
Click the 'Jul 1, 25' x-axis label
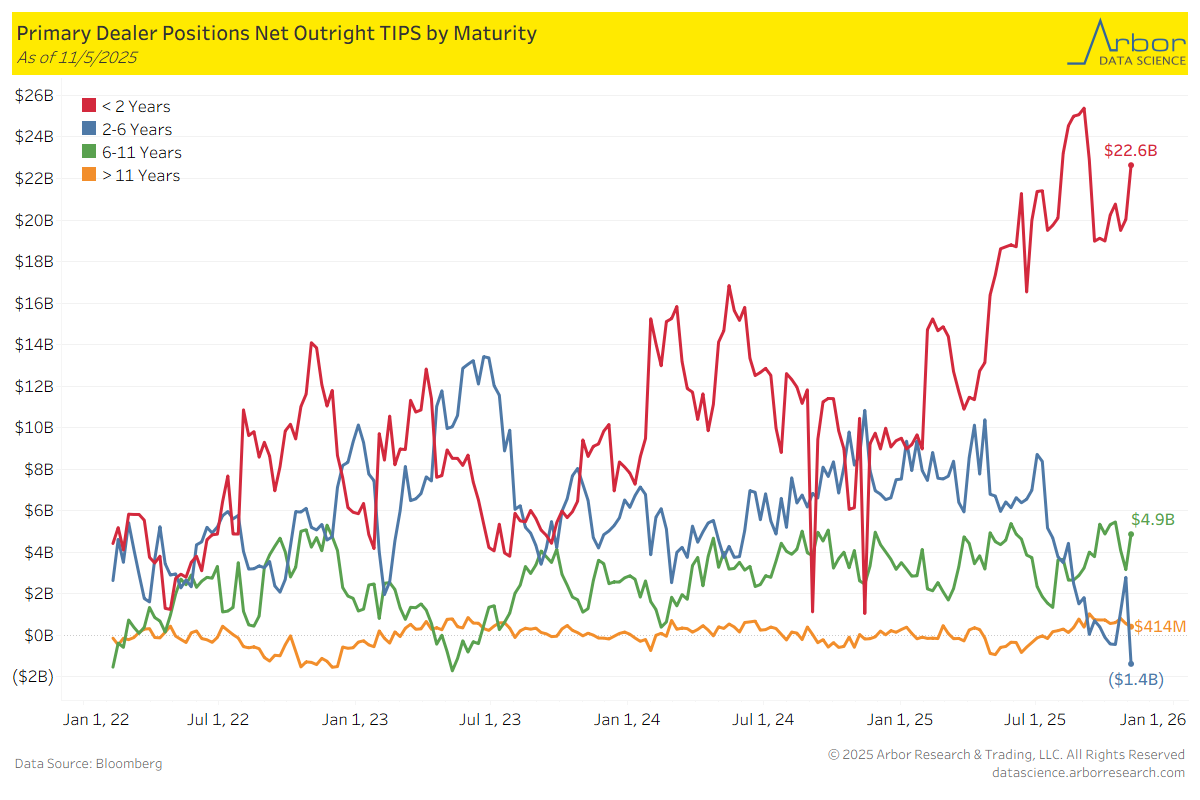pyautogui.click(x=1034, y=719)
